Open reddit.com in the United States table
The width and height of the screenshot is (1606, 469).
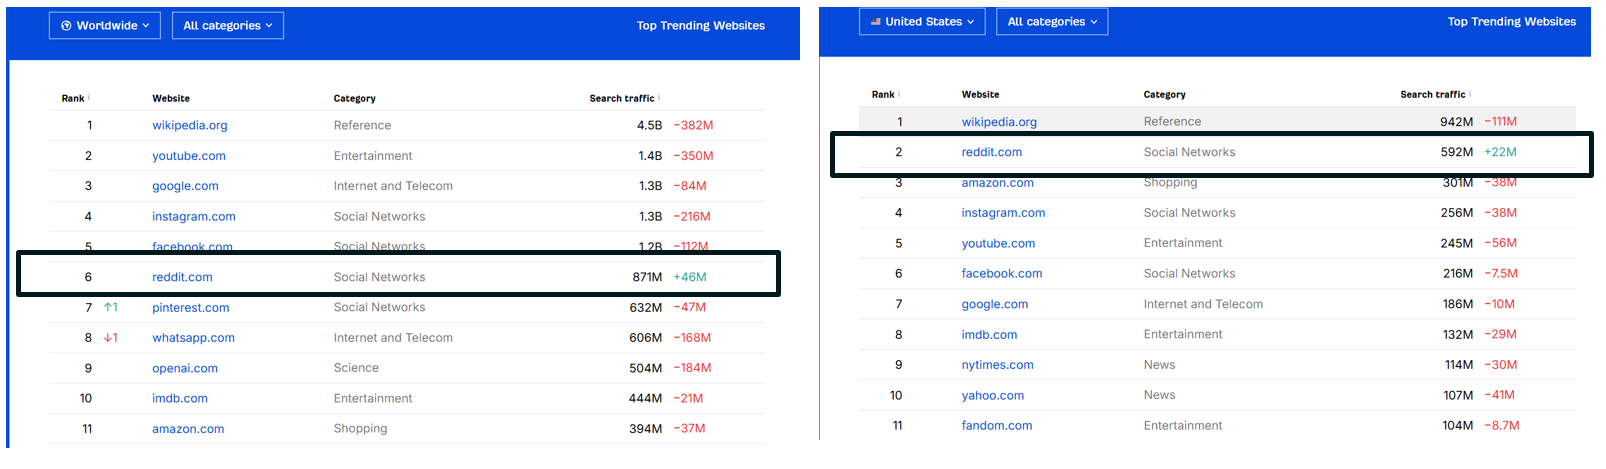click(992, 152)
